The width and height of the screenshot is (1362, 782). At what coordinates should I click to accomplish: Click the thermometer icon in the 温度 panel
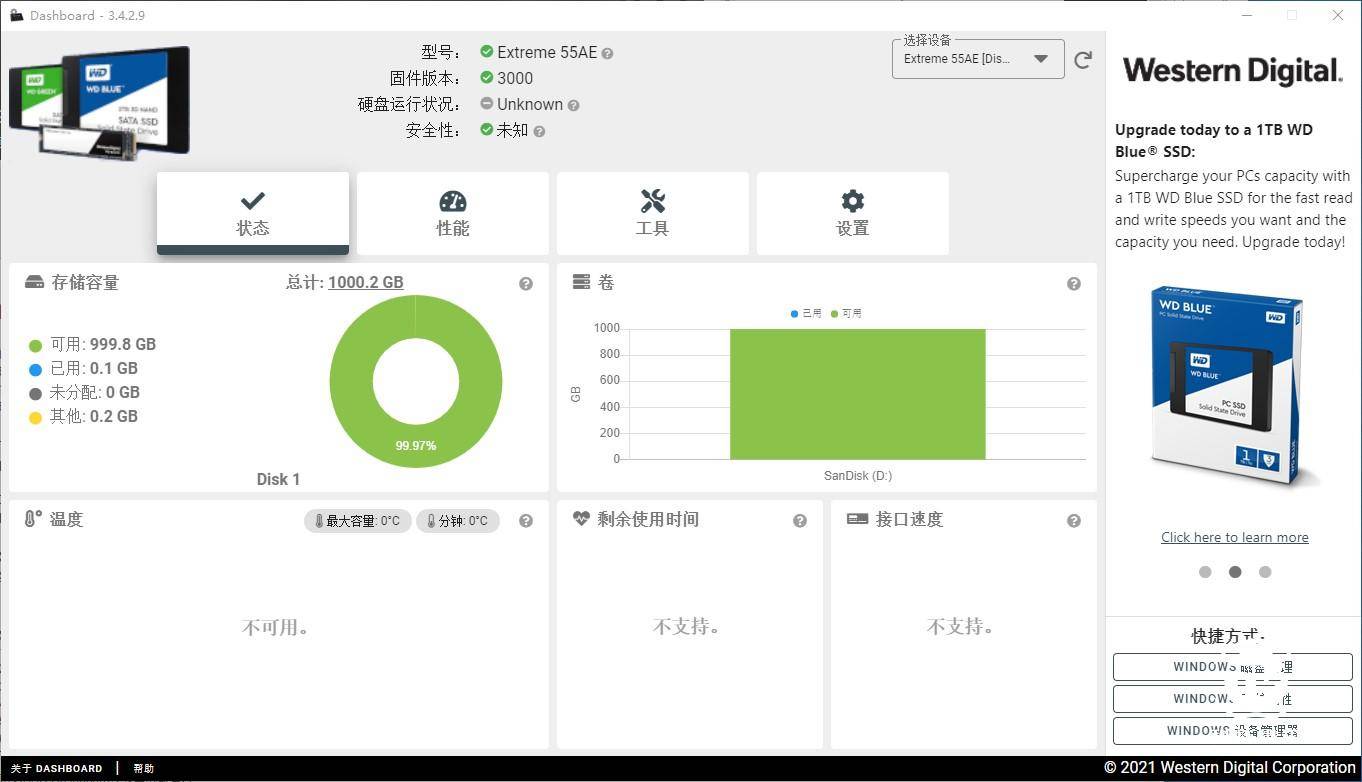pos(28,519)
